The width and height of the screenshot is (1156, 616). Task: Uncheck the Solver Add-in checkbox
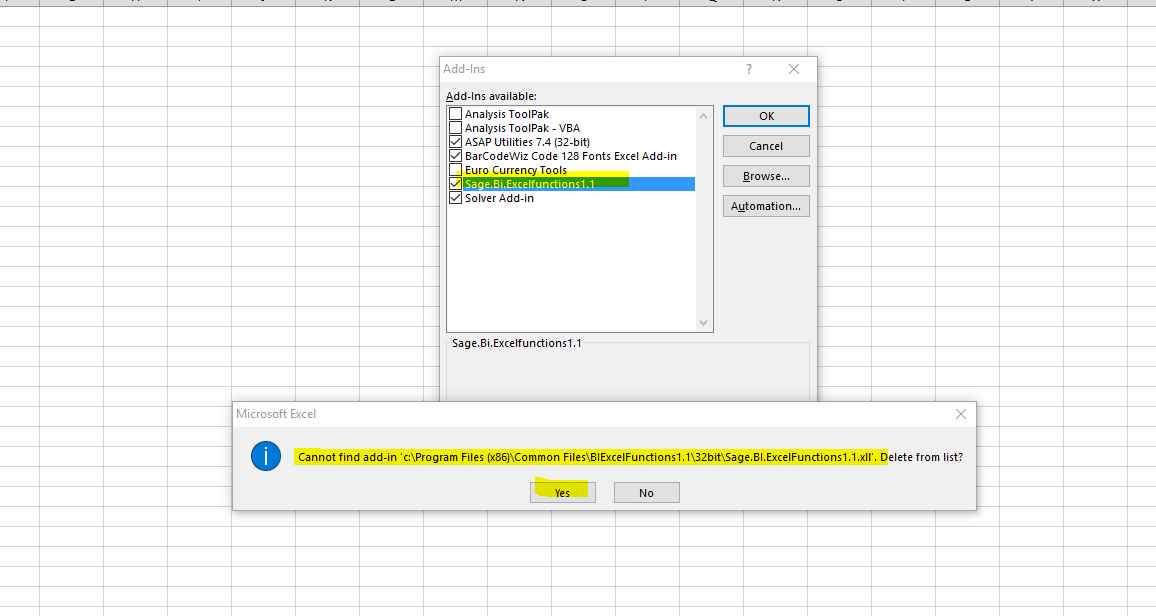[x=456, y=198]
